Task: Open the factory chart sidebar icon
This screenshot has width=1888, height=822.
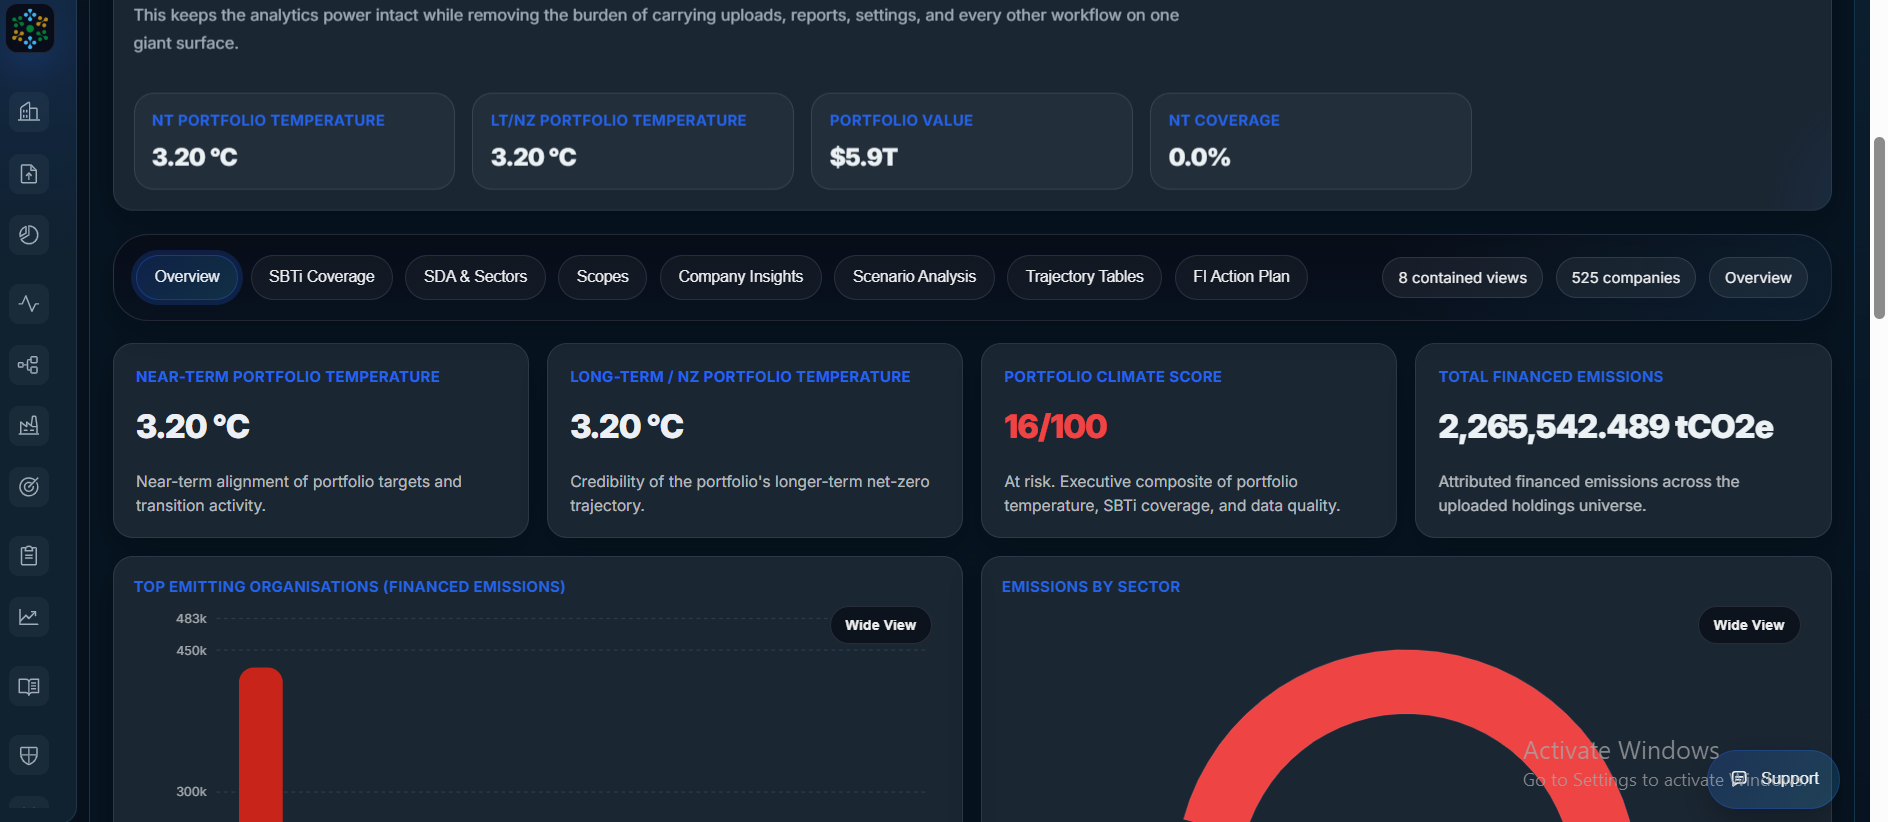Action: [29, 426]
